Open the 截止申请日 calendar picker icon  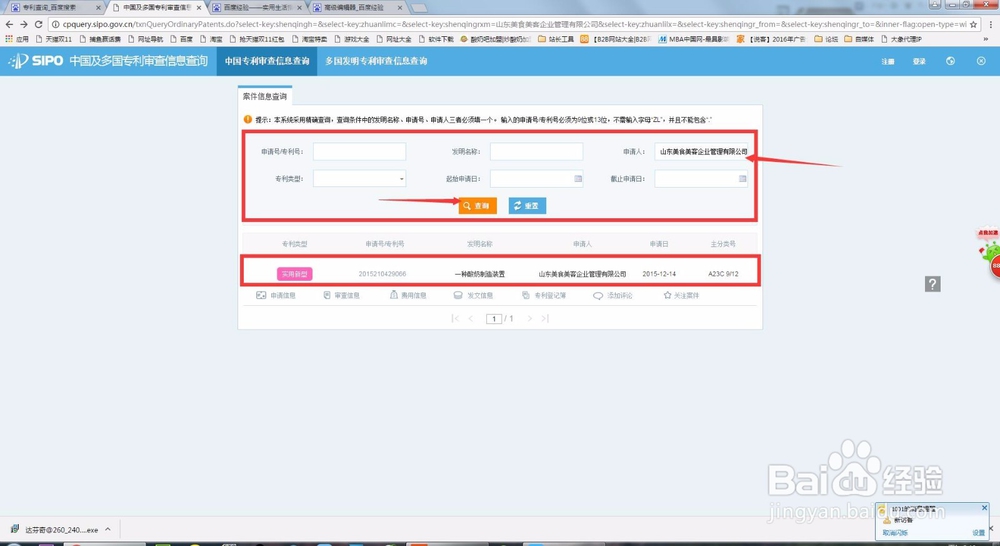(742, 179)
